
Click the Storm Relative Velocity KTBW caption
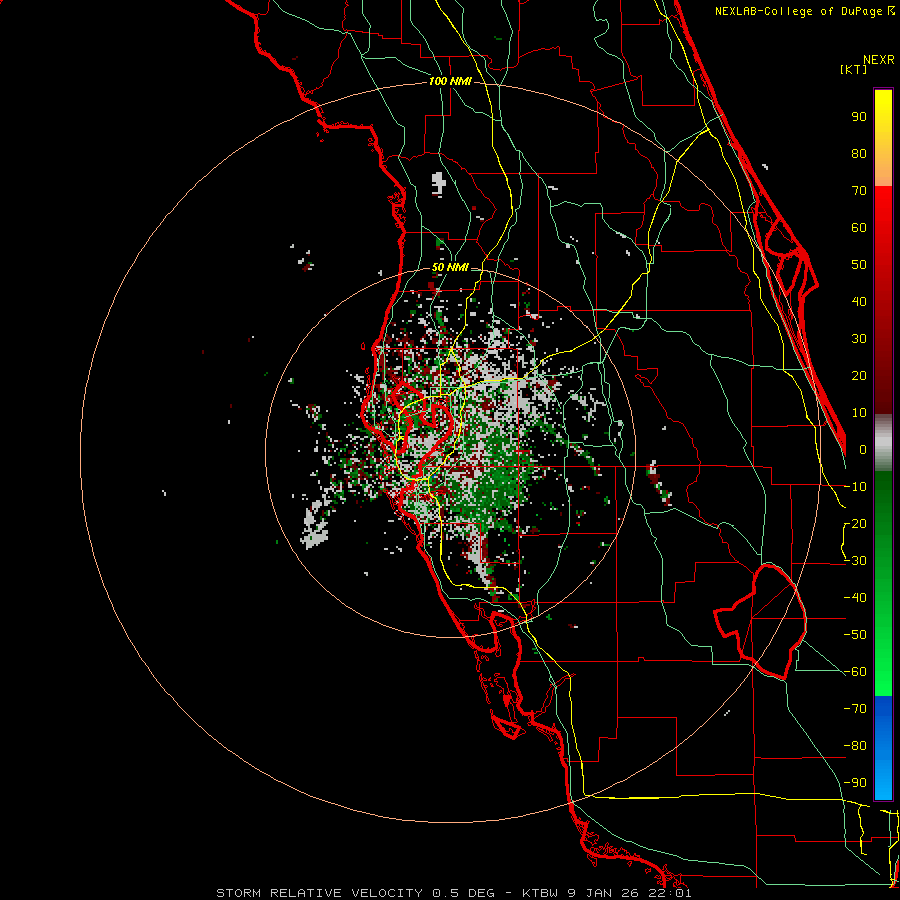(x=453, y=893)
